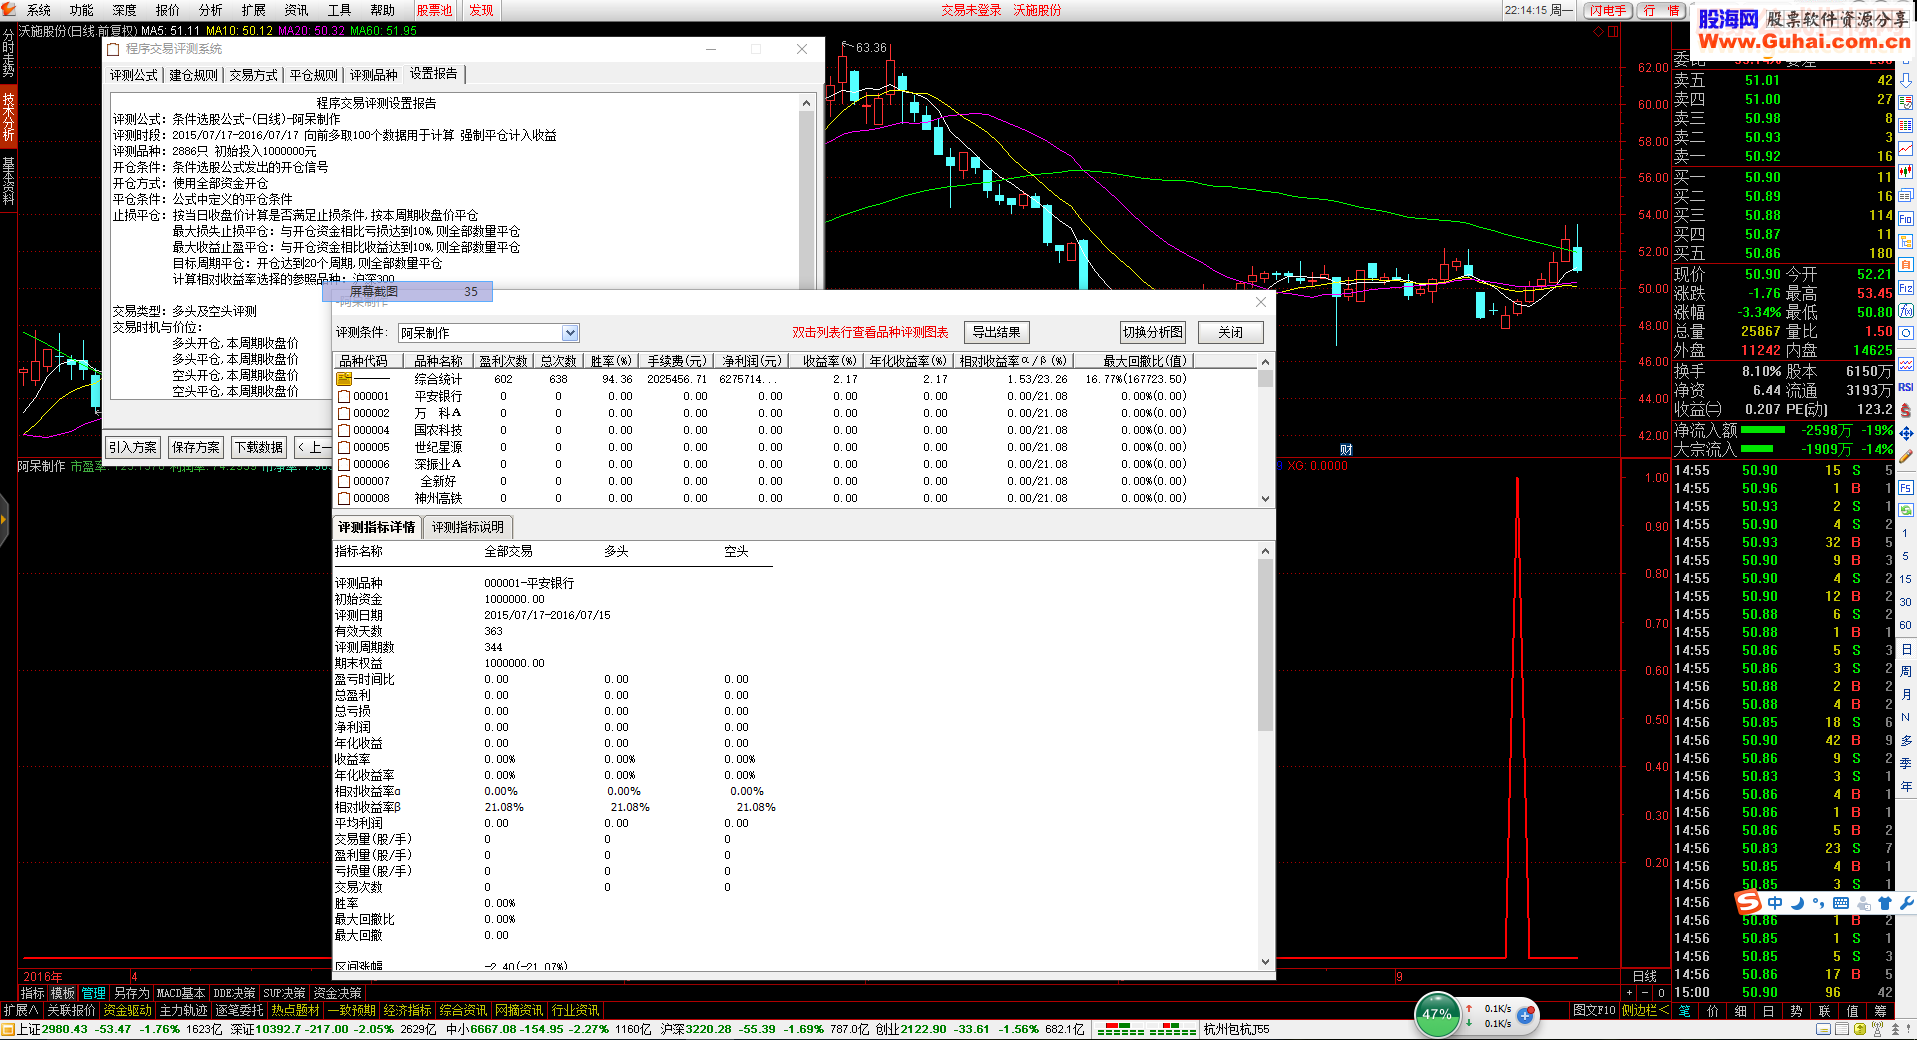Click the candlestick chart icon in right sidebar
Image resolution: width=1917 pixels, height=1040 pixels.
pos(1905,172)
